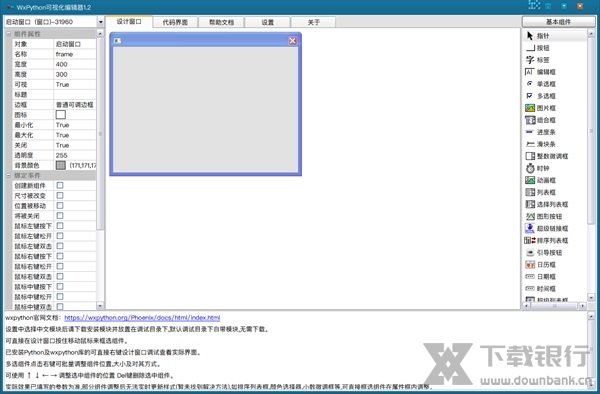The height and width of the screenshot is (394, 600).
Task: Click the design frame's title bar icon
Action: click(x=117, y=41)
